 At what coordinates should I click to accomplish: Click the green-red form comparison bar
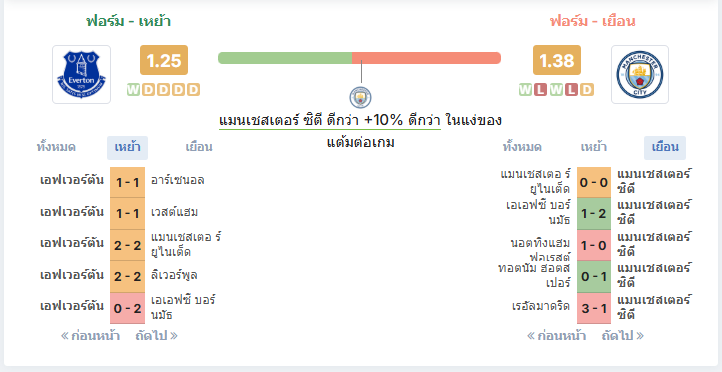[359, 58]
